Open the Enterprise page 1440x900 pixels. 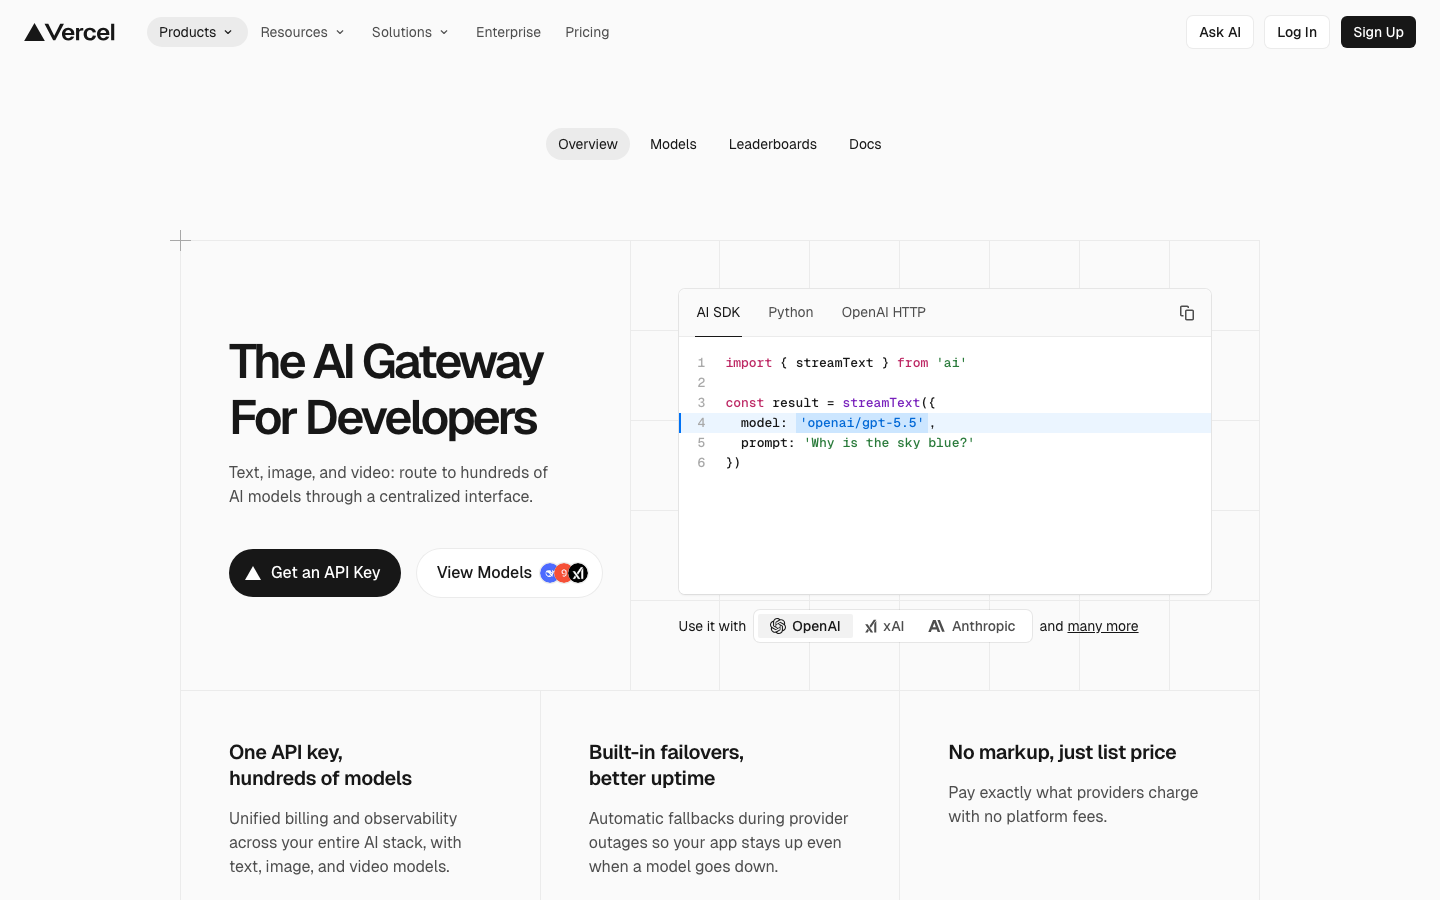(x=508, y=32)
